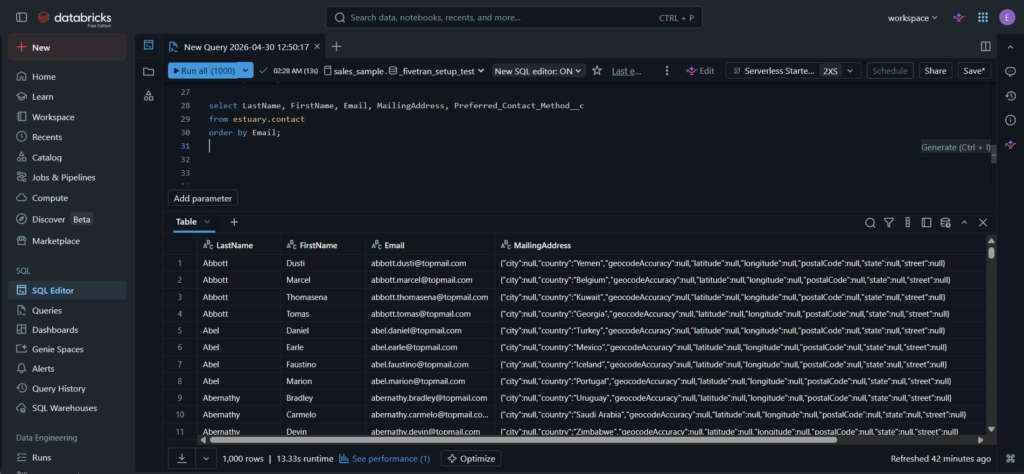Click the Add parameter button
Screen dimensions: 1024x474
pyautogui.click(x=203, y=198)
